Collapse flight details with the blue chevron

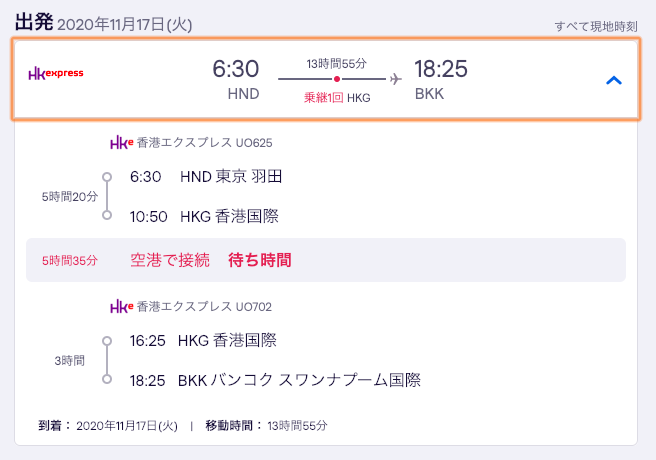tap(614, 80)
